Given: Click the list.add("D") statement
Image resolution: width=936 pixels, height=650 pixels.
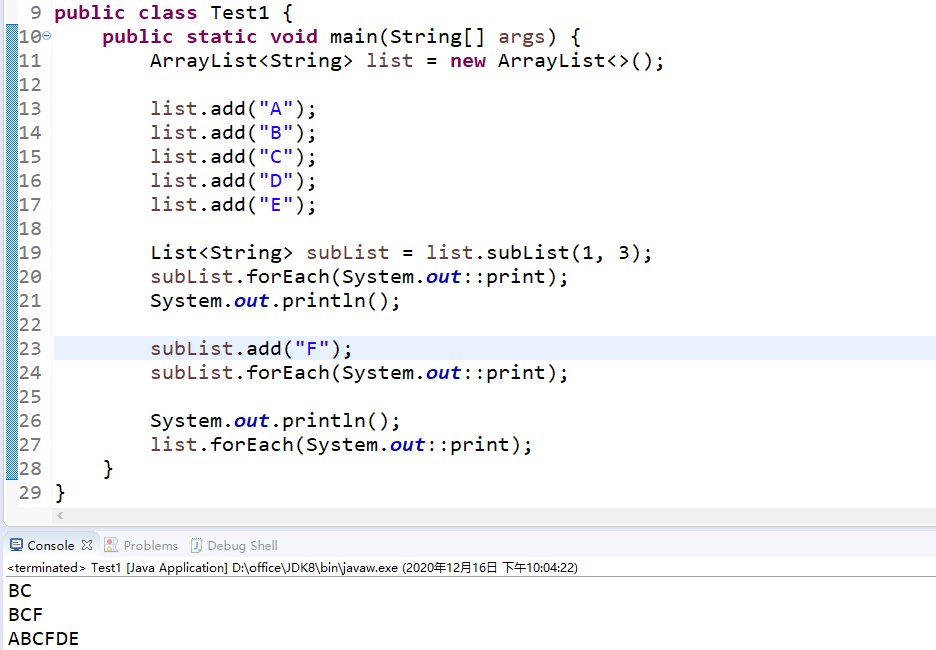Looking at the screenshot, I should 233,181.
